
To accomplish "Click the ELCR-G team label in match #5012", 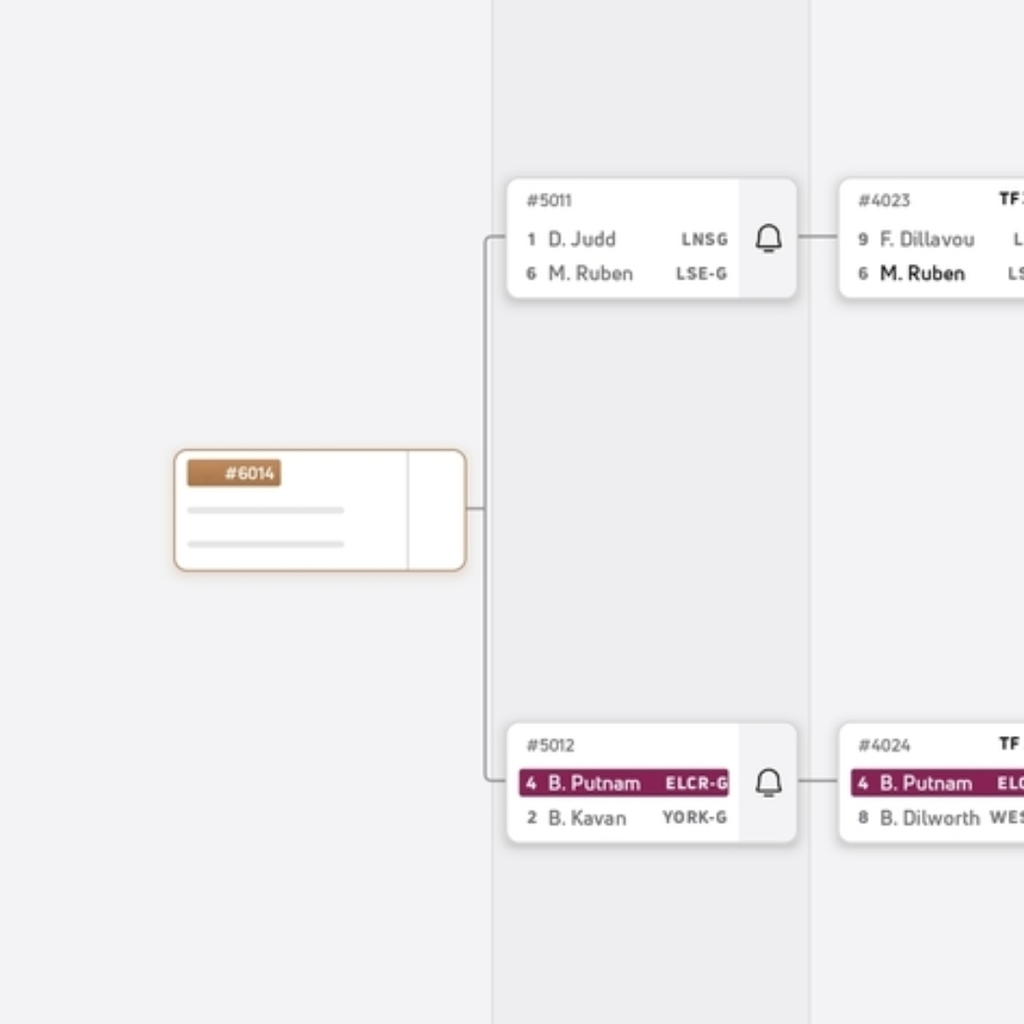I will click(696, 783).
